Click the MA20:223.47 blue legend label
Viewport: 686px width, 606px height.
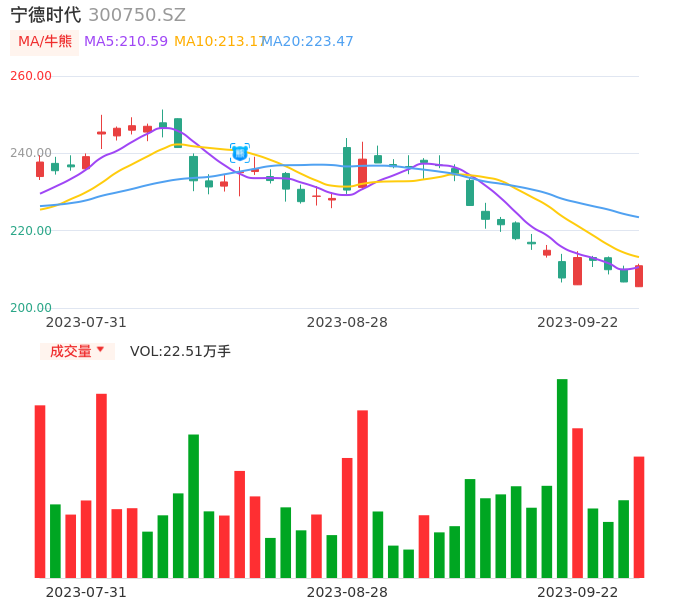308,41
